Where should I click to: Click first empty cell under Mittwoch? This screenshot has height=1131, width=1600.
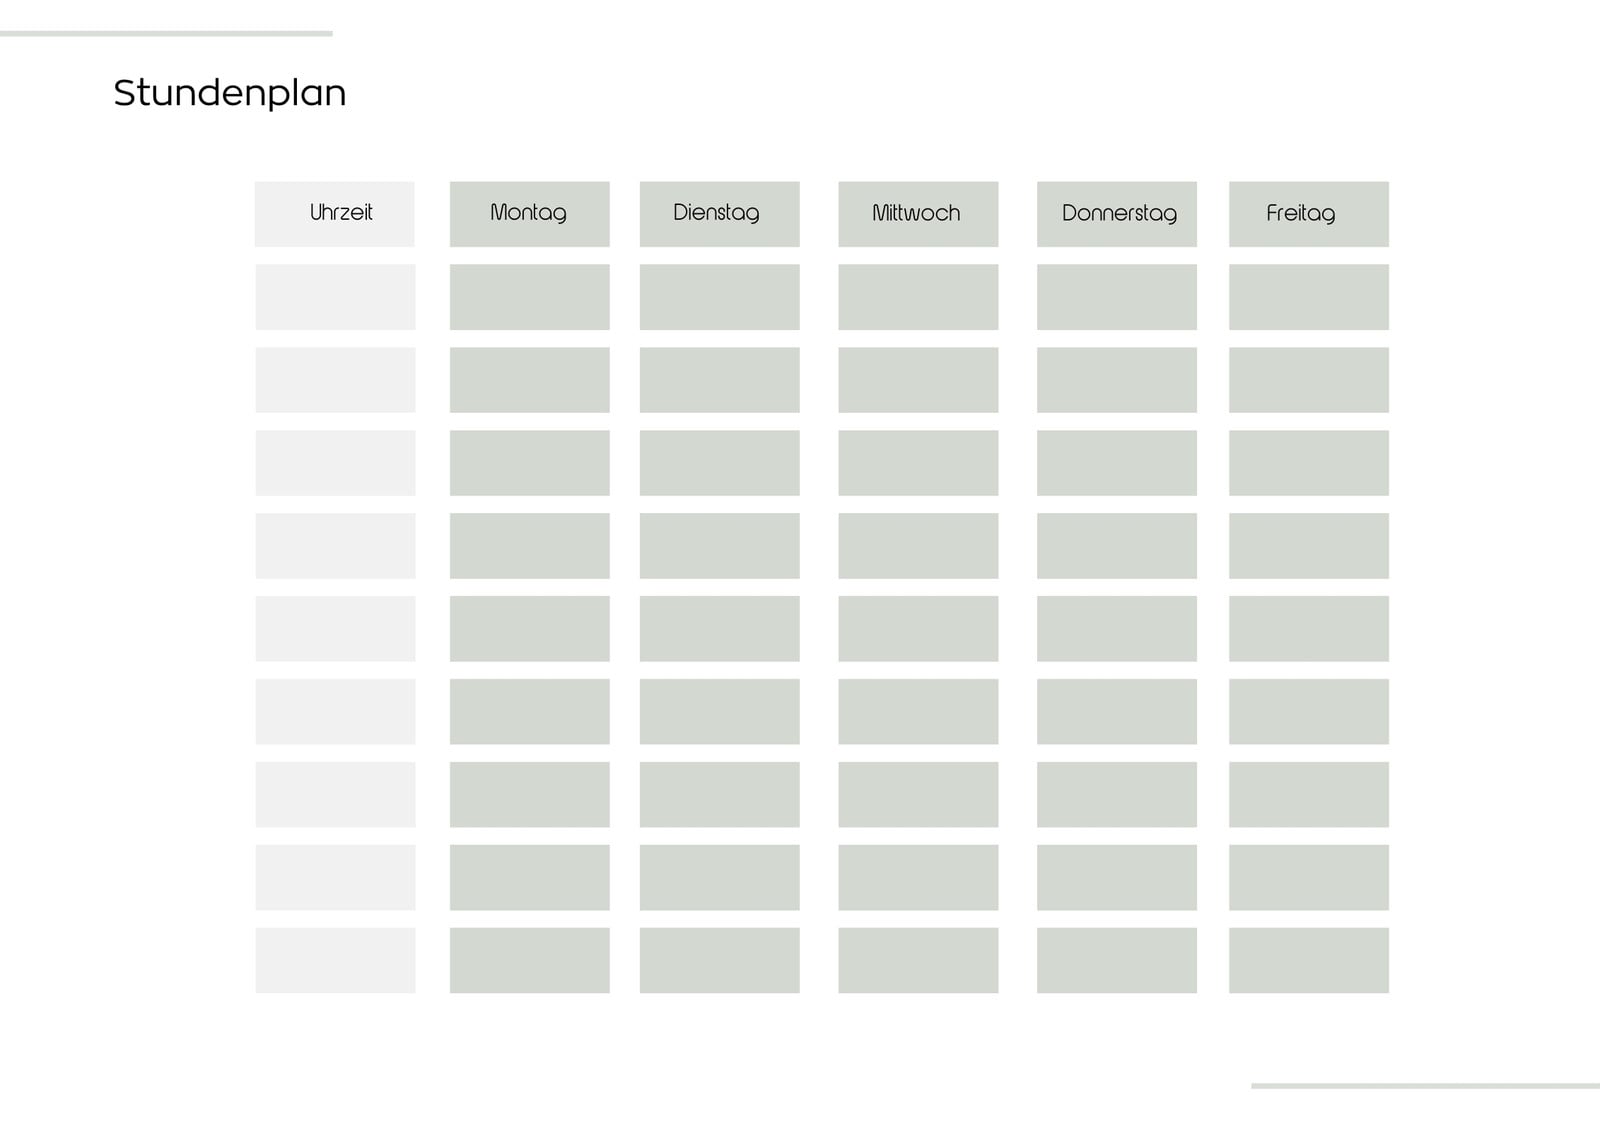click(918, 297)
